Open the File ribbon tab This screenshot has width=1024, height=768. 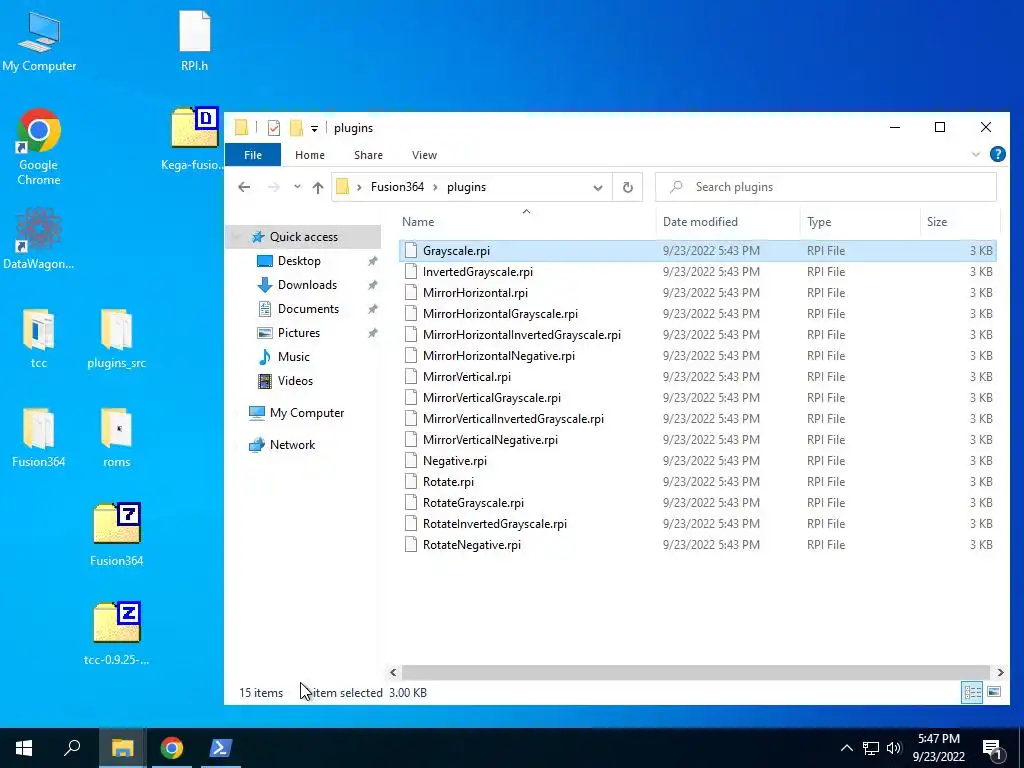253,155
